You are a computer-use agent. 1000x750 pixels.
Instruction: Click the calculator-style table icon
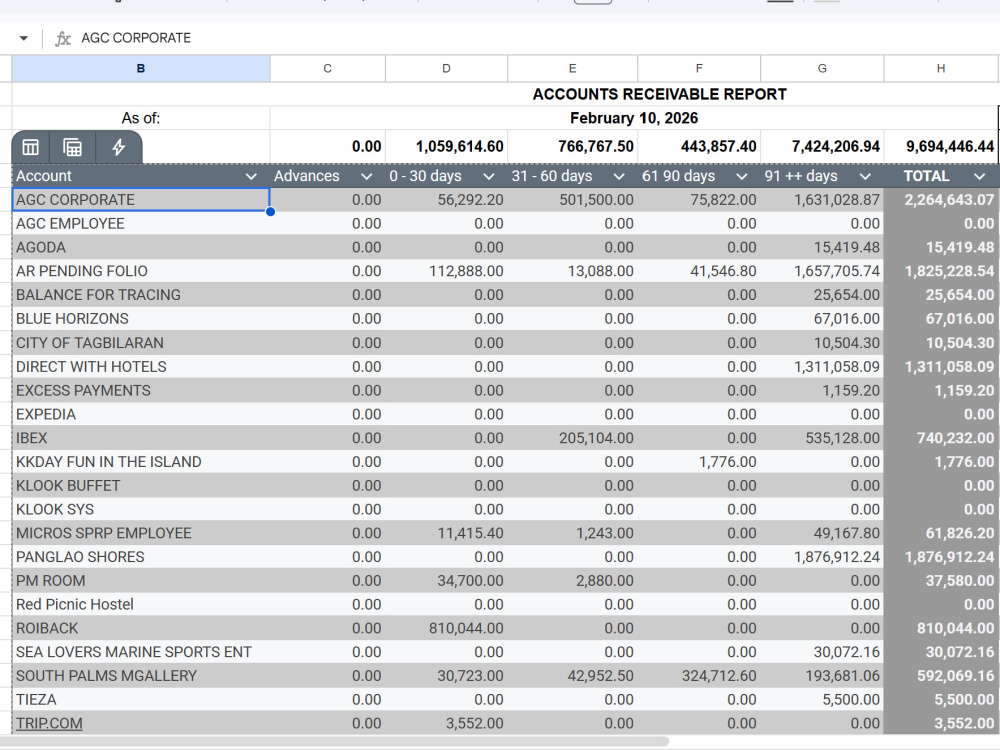pos(73,147)
